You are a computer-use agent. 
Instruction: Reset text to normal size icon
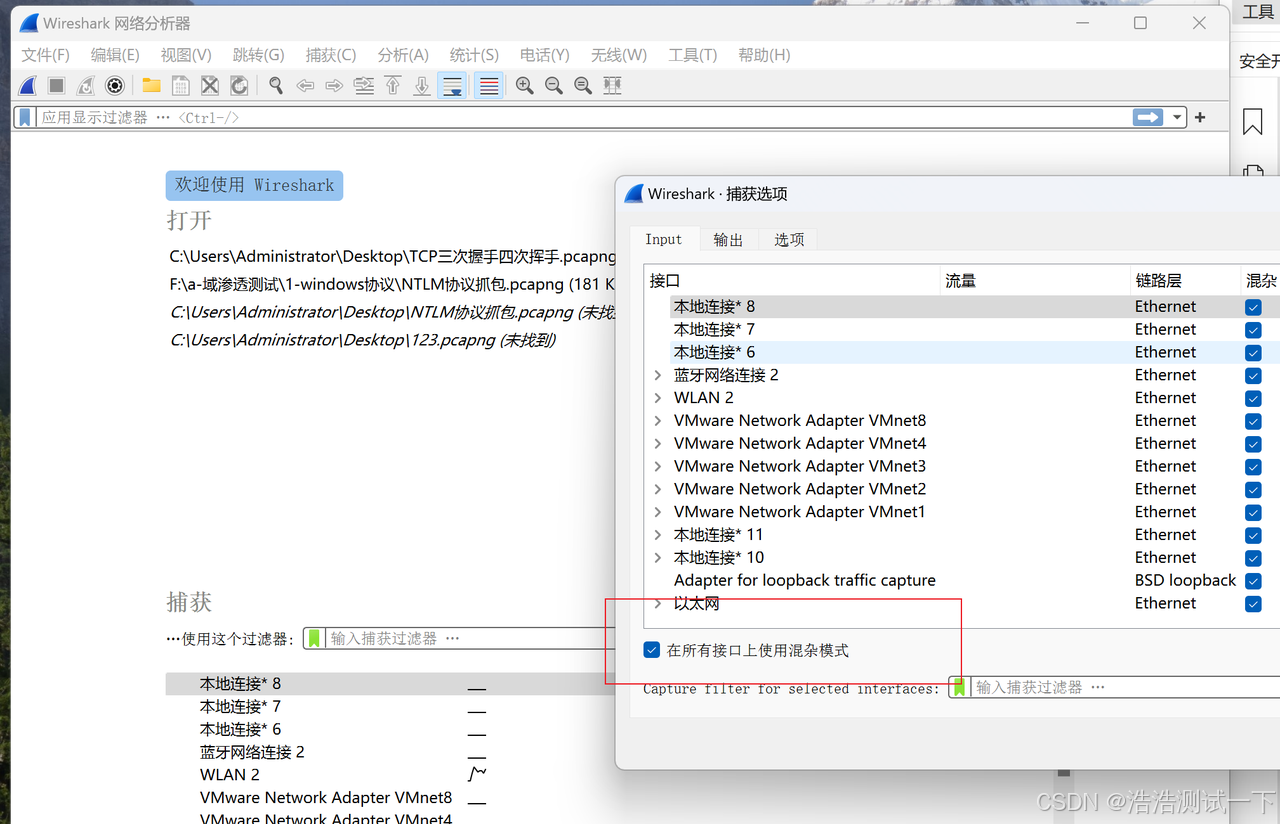(583, 86)
